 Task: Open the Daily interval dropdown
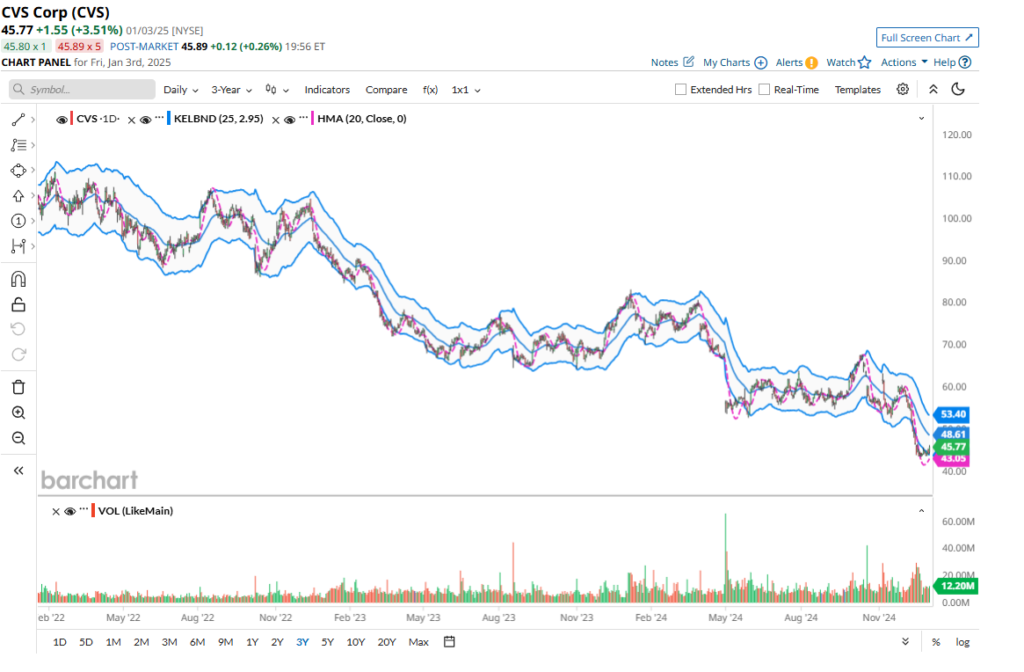pos(181,90)
